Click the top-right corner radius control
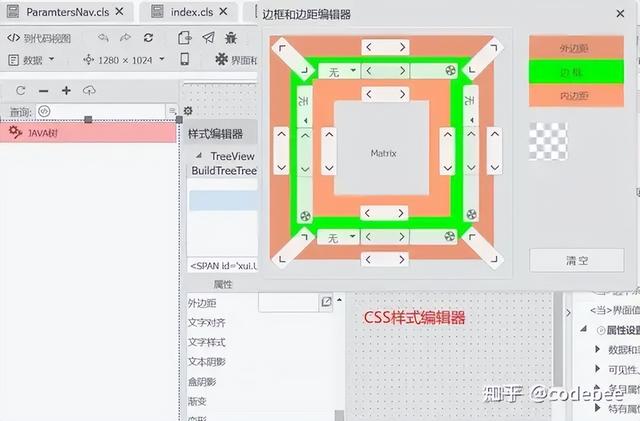640x421 pixels. point(483,59)
